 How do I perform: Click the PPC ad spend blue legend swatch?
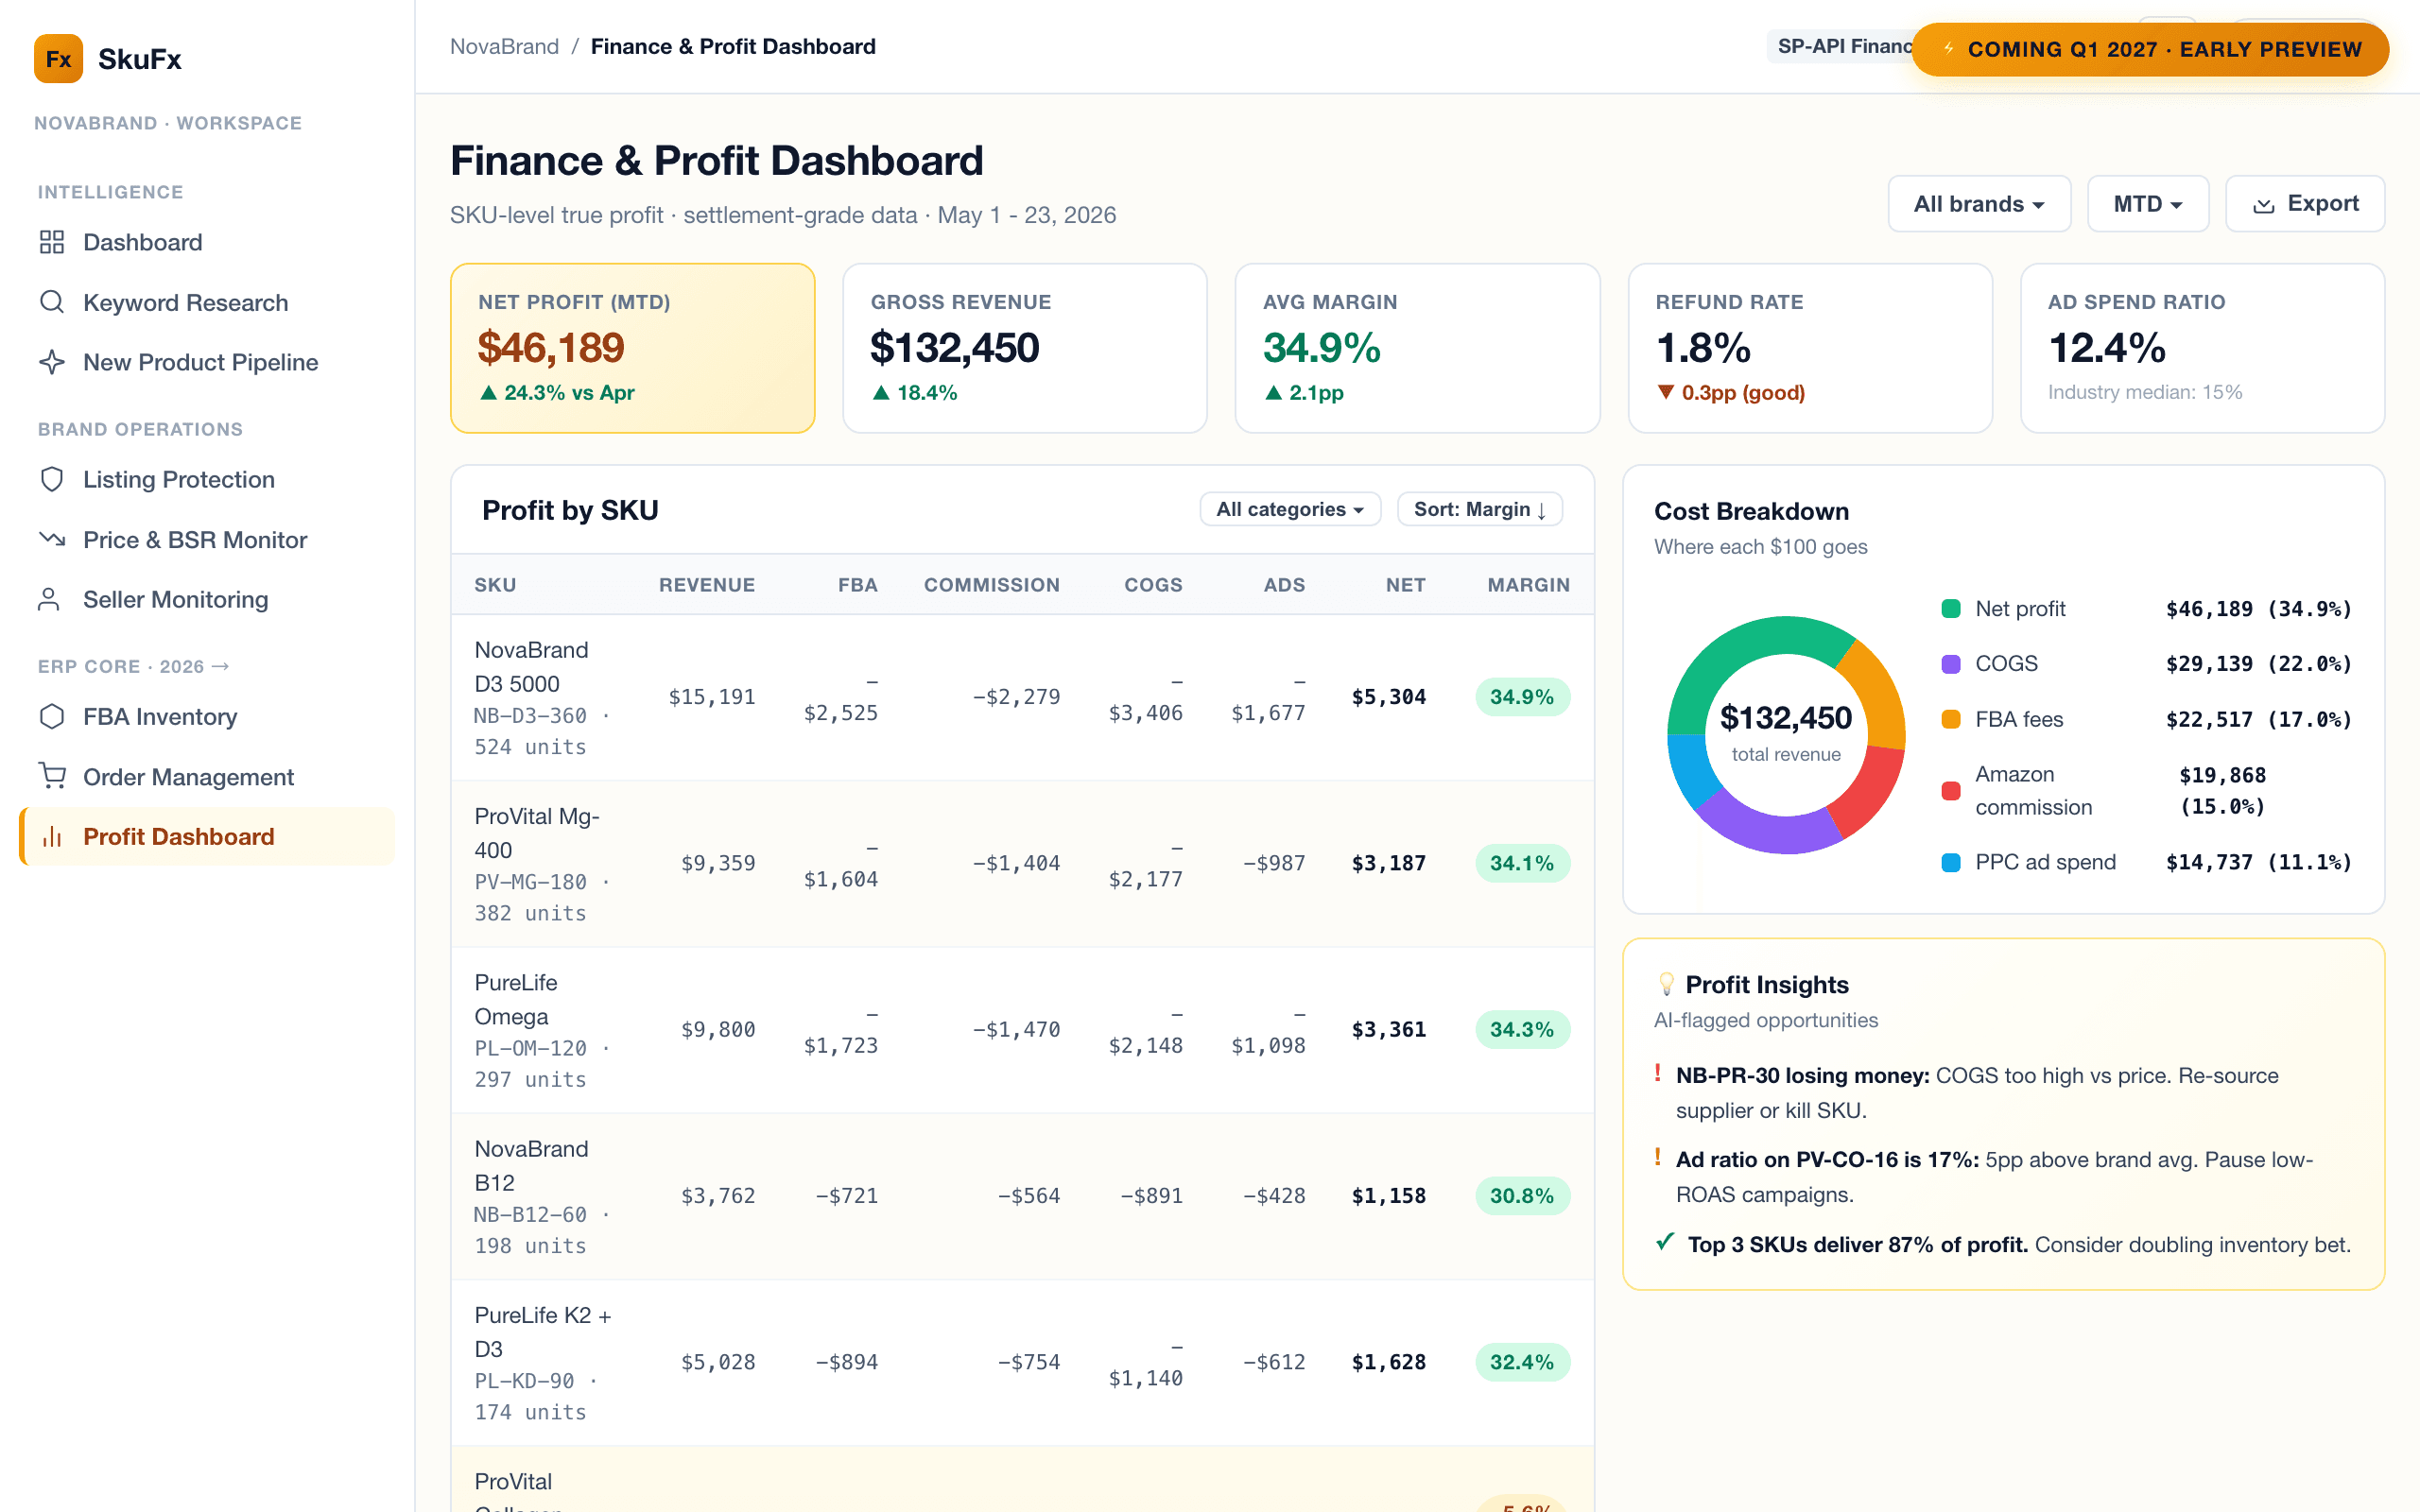click(x=1950, y=862)
